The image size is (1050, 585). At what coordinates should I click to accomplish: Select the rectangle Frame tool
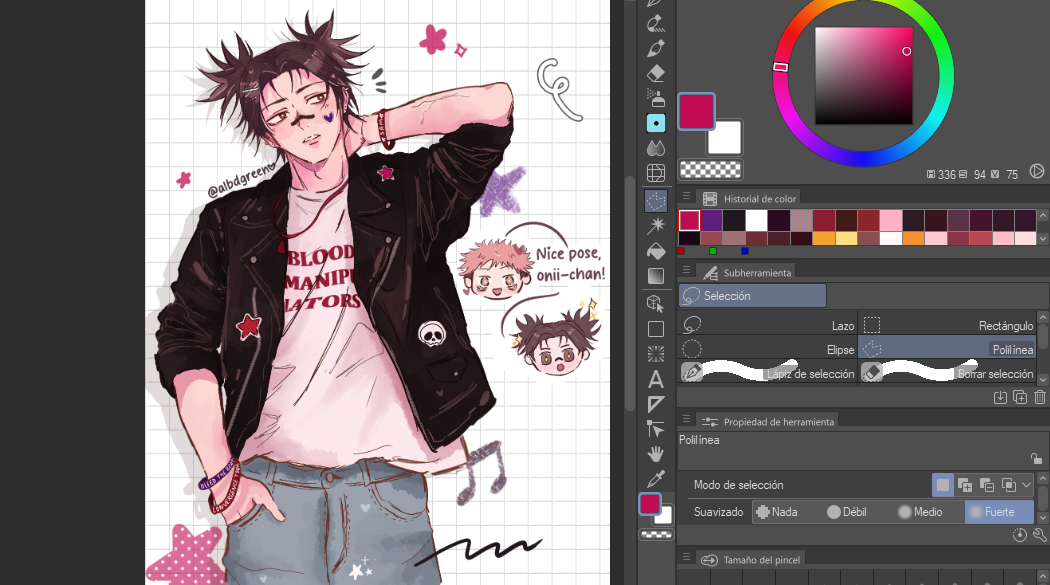pos(656,329)
